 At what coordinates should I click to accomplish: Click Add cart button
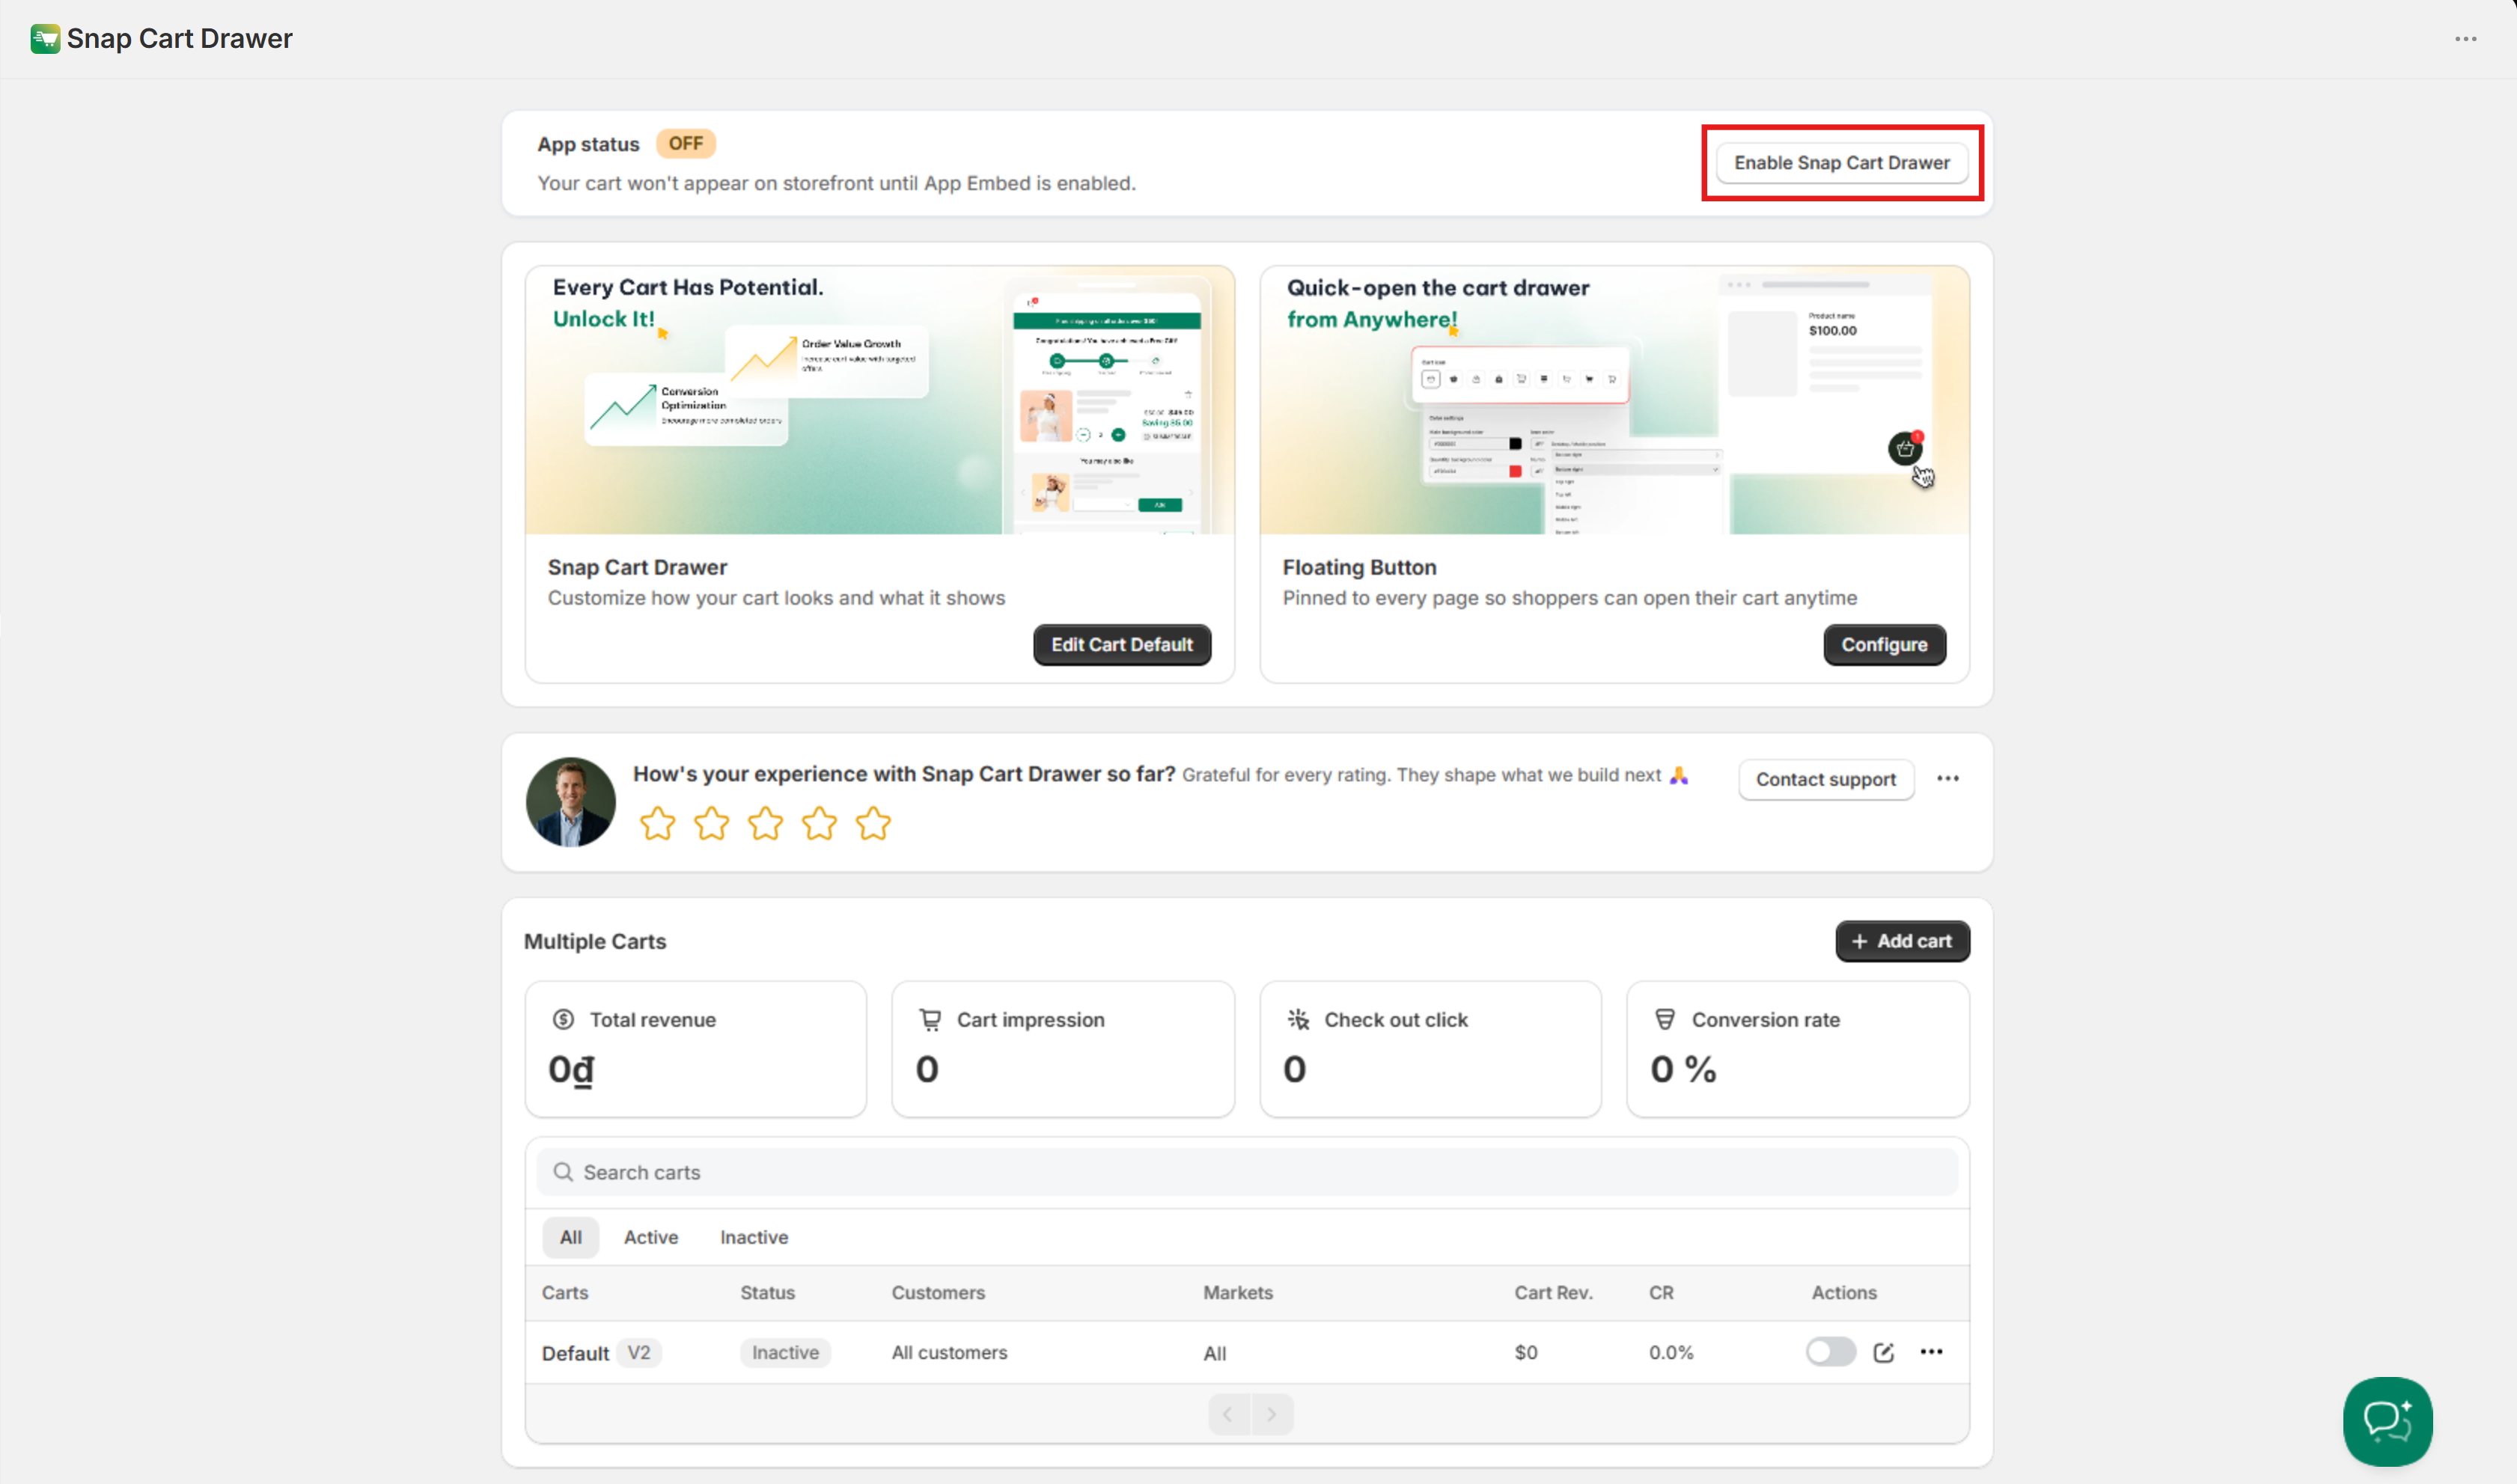click(1902, 941)
